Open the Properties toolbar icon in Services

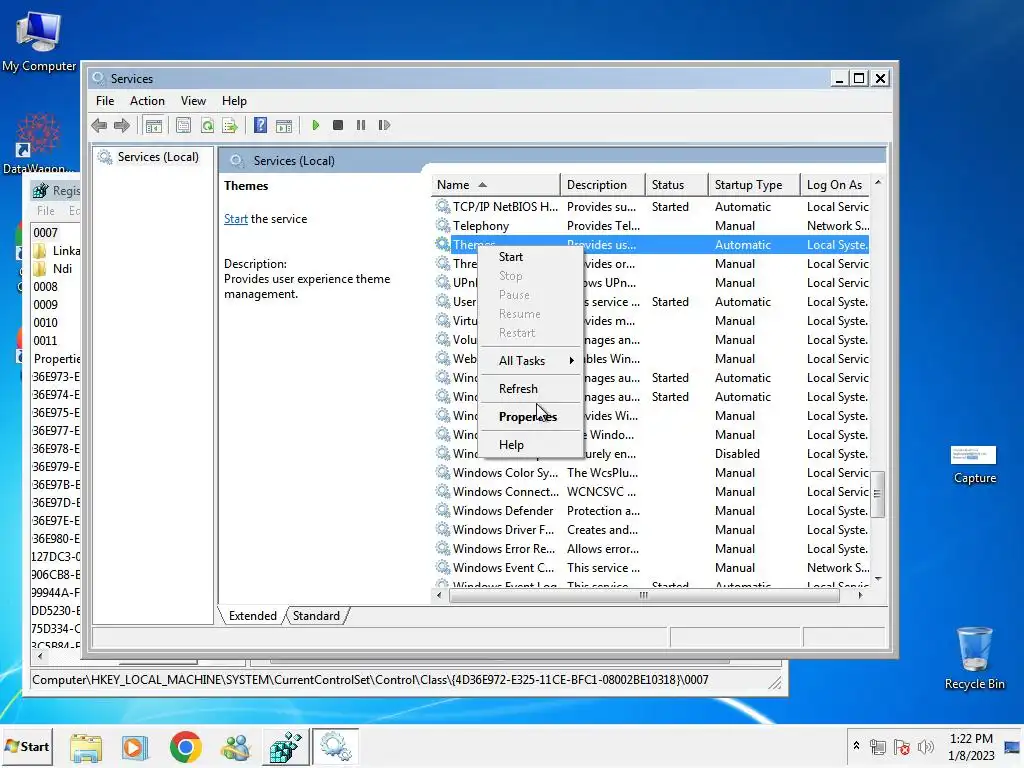point(184,125)
